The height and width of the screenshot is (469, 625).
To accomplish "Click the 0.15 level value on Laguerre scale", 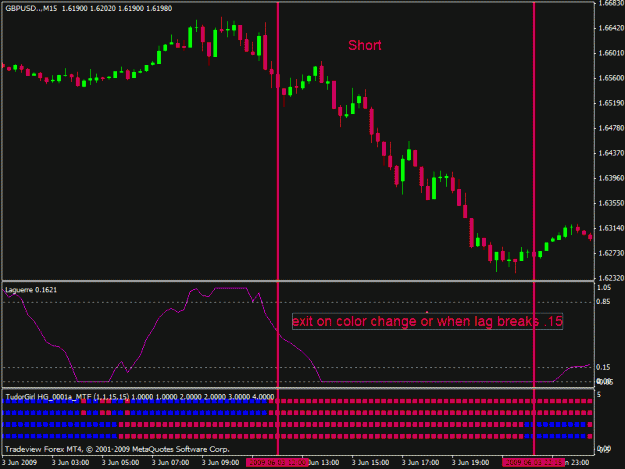I will point(603,367).
